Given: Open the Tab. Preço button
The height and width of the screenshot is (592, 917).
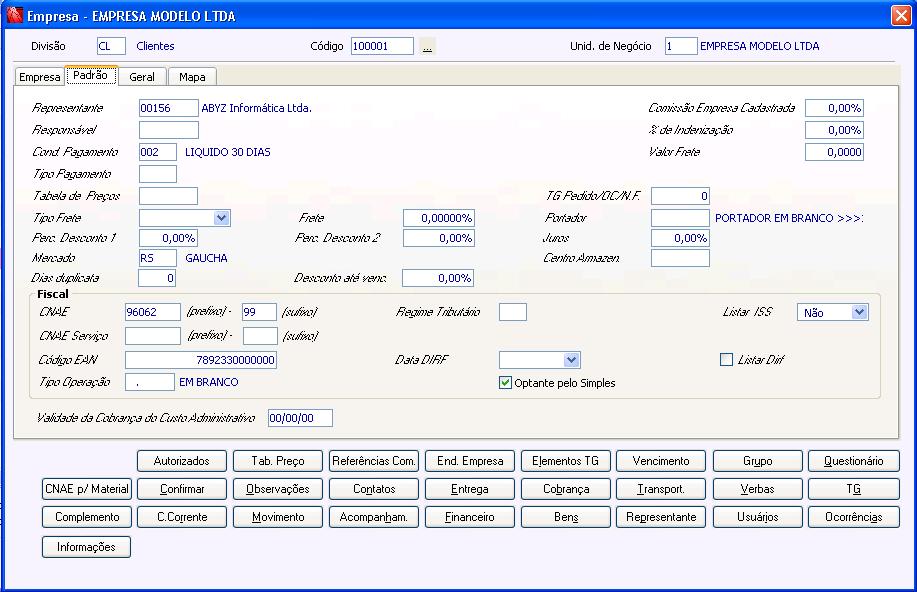Looking at the screenshot, I should pos(278,461).
